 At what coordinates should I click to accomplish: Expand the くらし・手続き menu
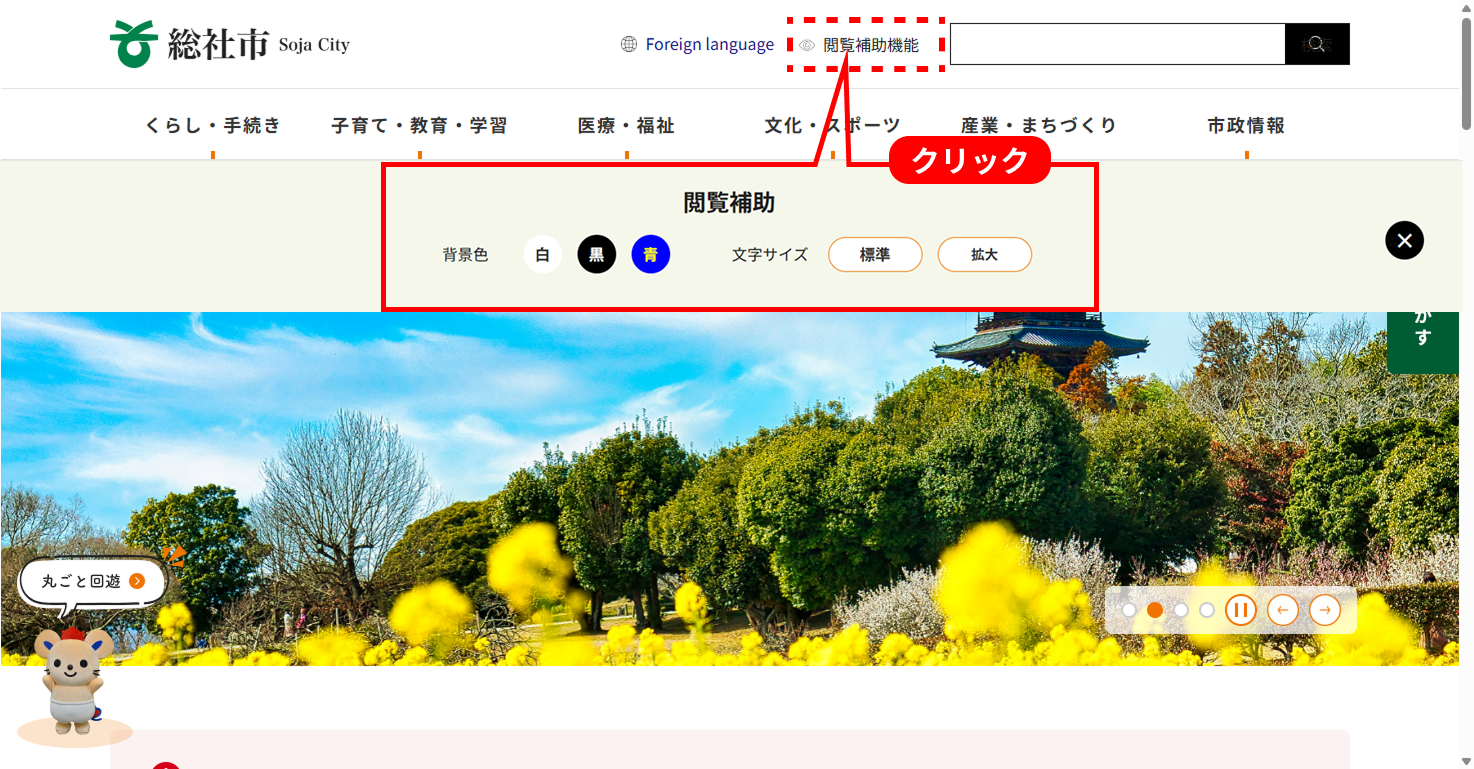[x=213, y=126]
